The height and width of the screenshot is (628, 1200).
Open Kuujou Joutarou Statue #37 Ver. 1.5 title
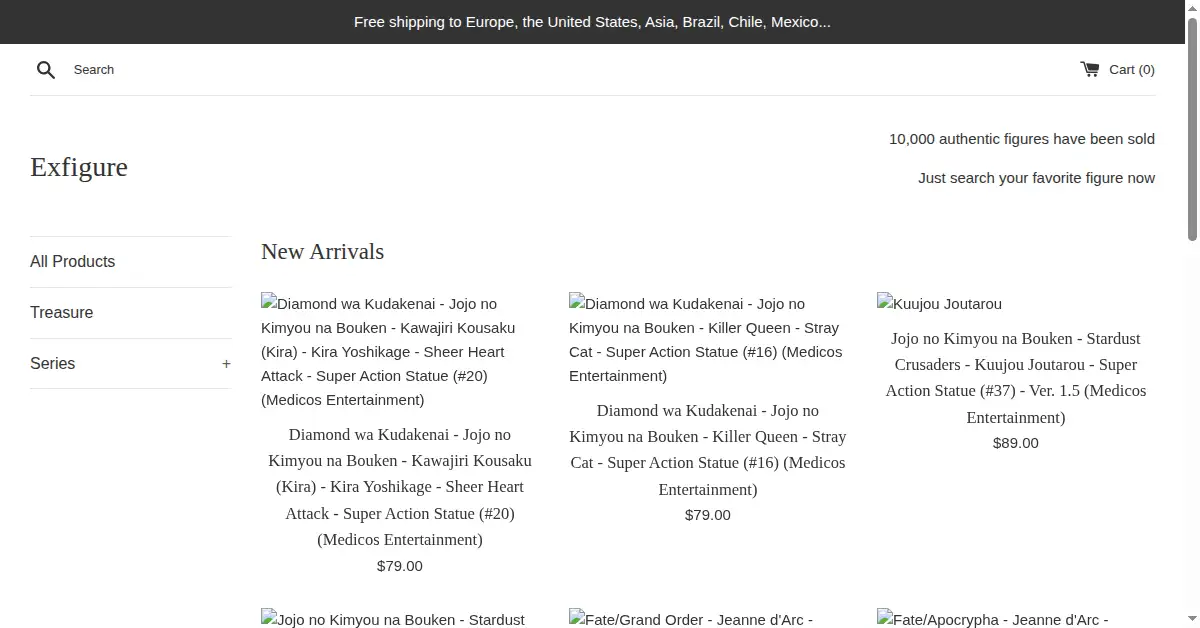click(x=1016, y=378)
